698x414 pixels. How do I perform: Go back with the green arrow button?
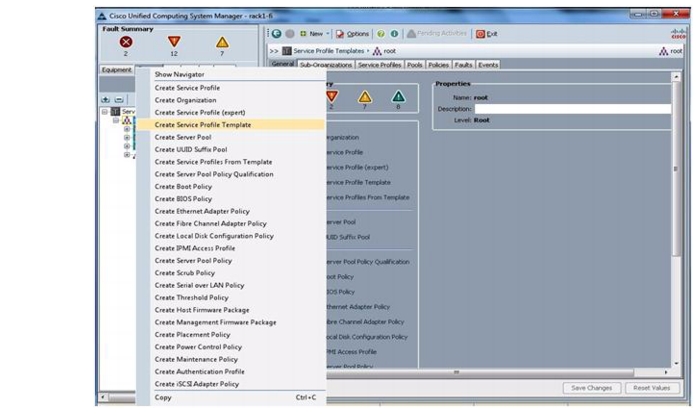[276, 33]
